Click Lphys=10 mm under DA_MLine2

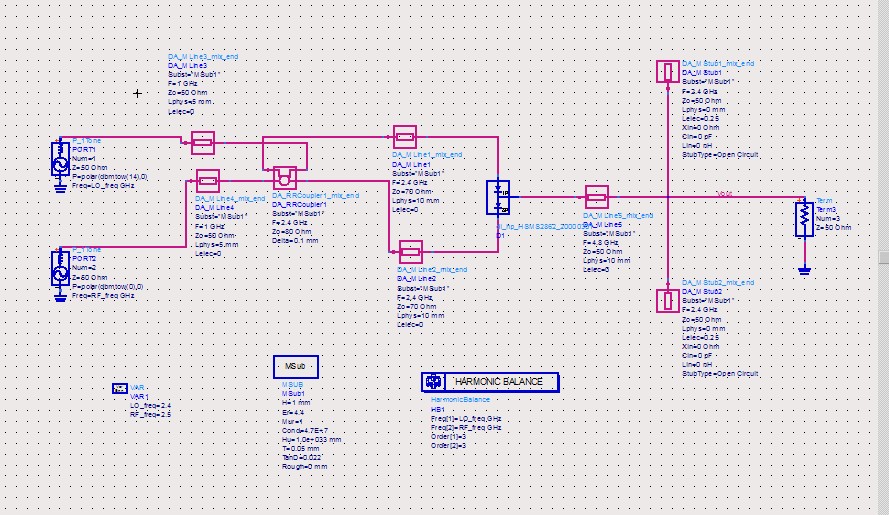click(x=421, y=315)
